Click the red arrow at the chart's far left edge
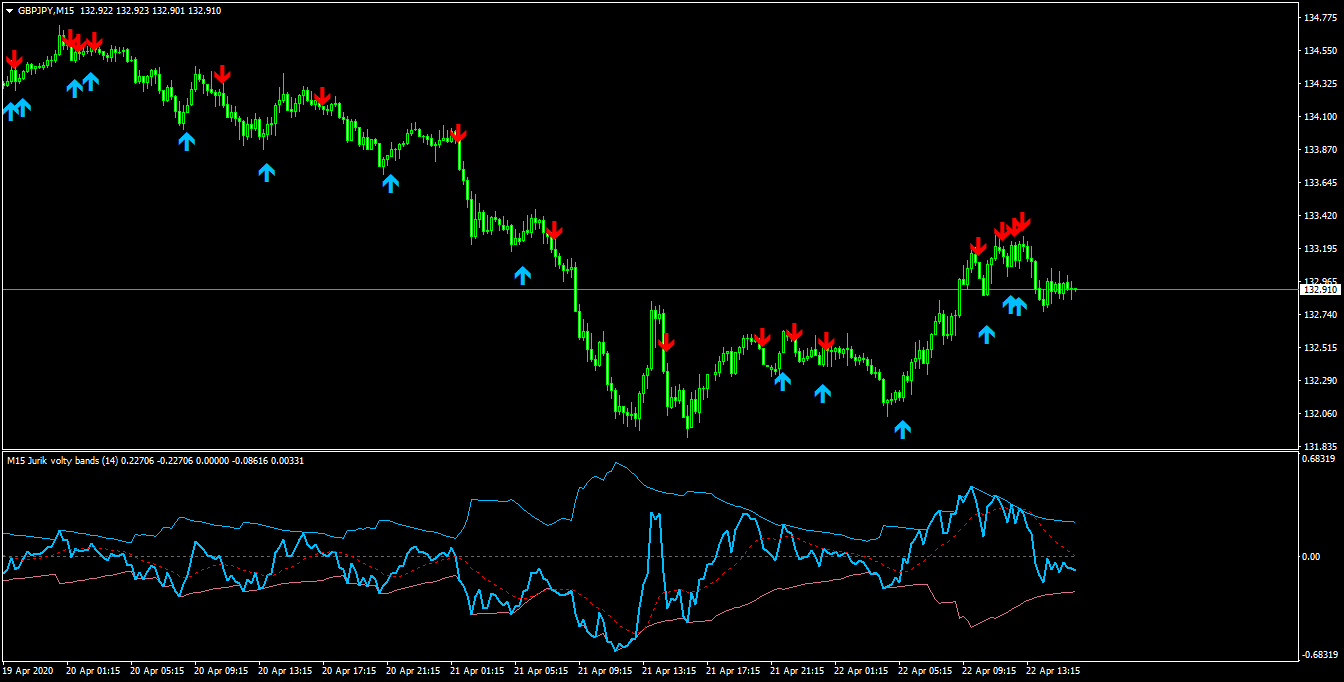The image size is (1344, 682). pos(14,59)
